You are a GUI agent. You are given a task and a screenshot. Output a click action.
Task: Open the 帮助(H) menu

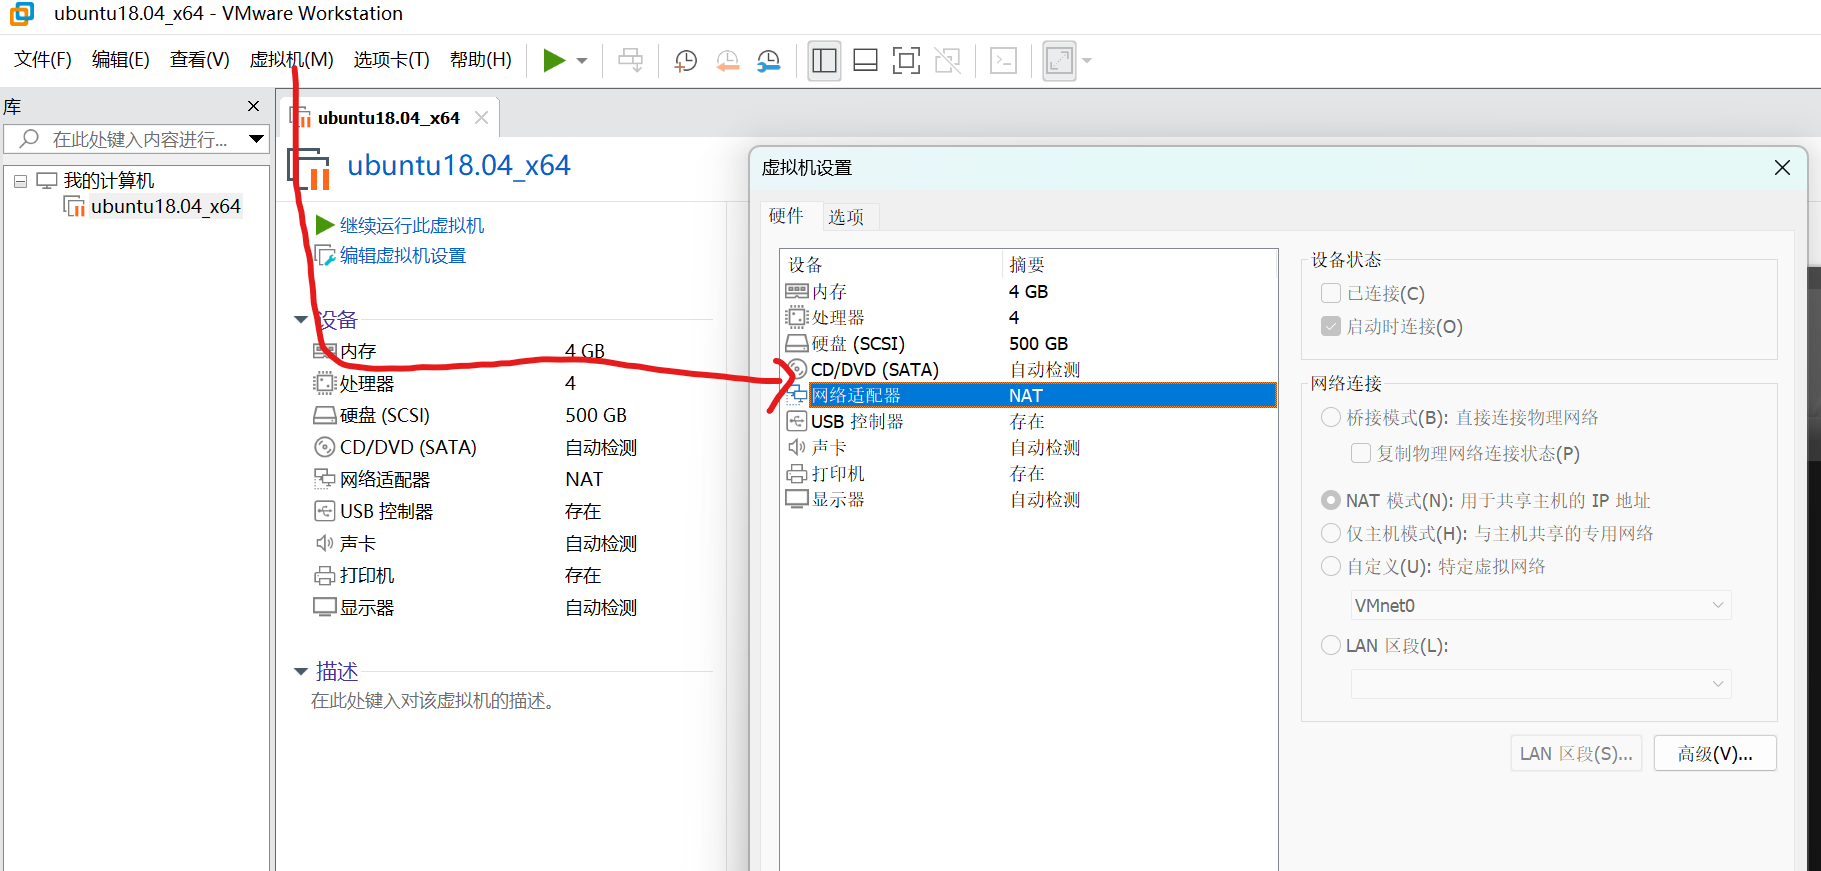point(480,60)
